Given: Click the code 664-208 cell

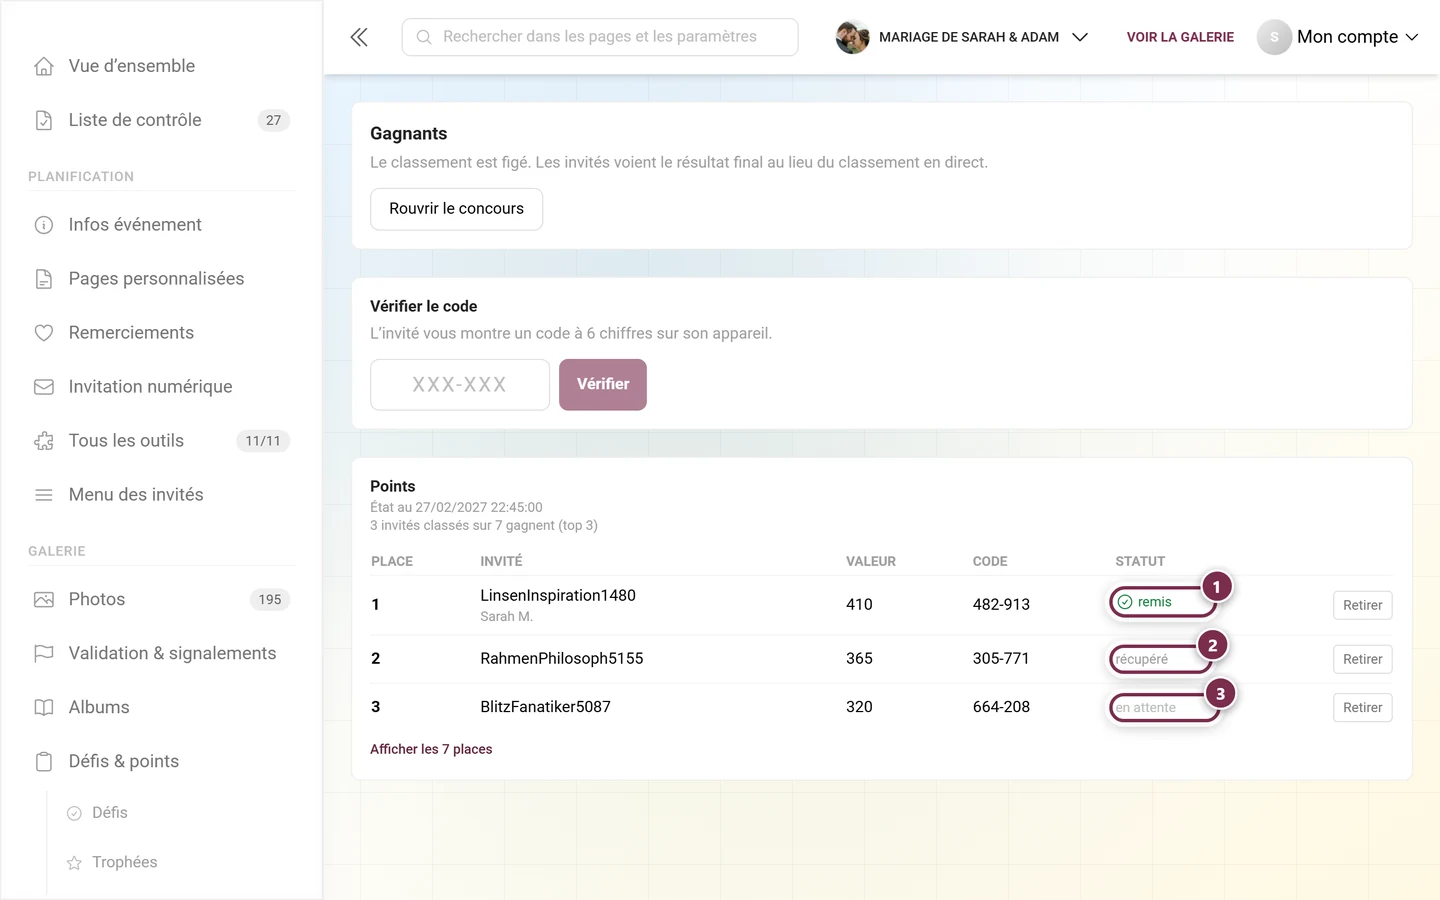Looking at the screenshot, I should [x=1001, y=706].
